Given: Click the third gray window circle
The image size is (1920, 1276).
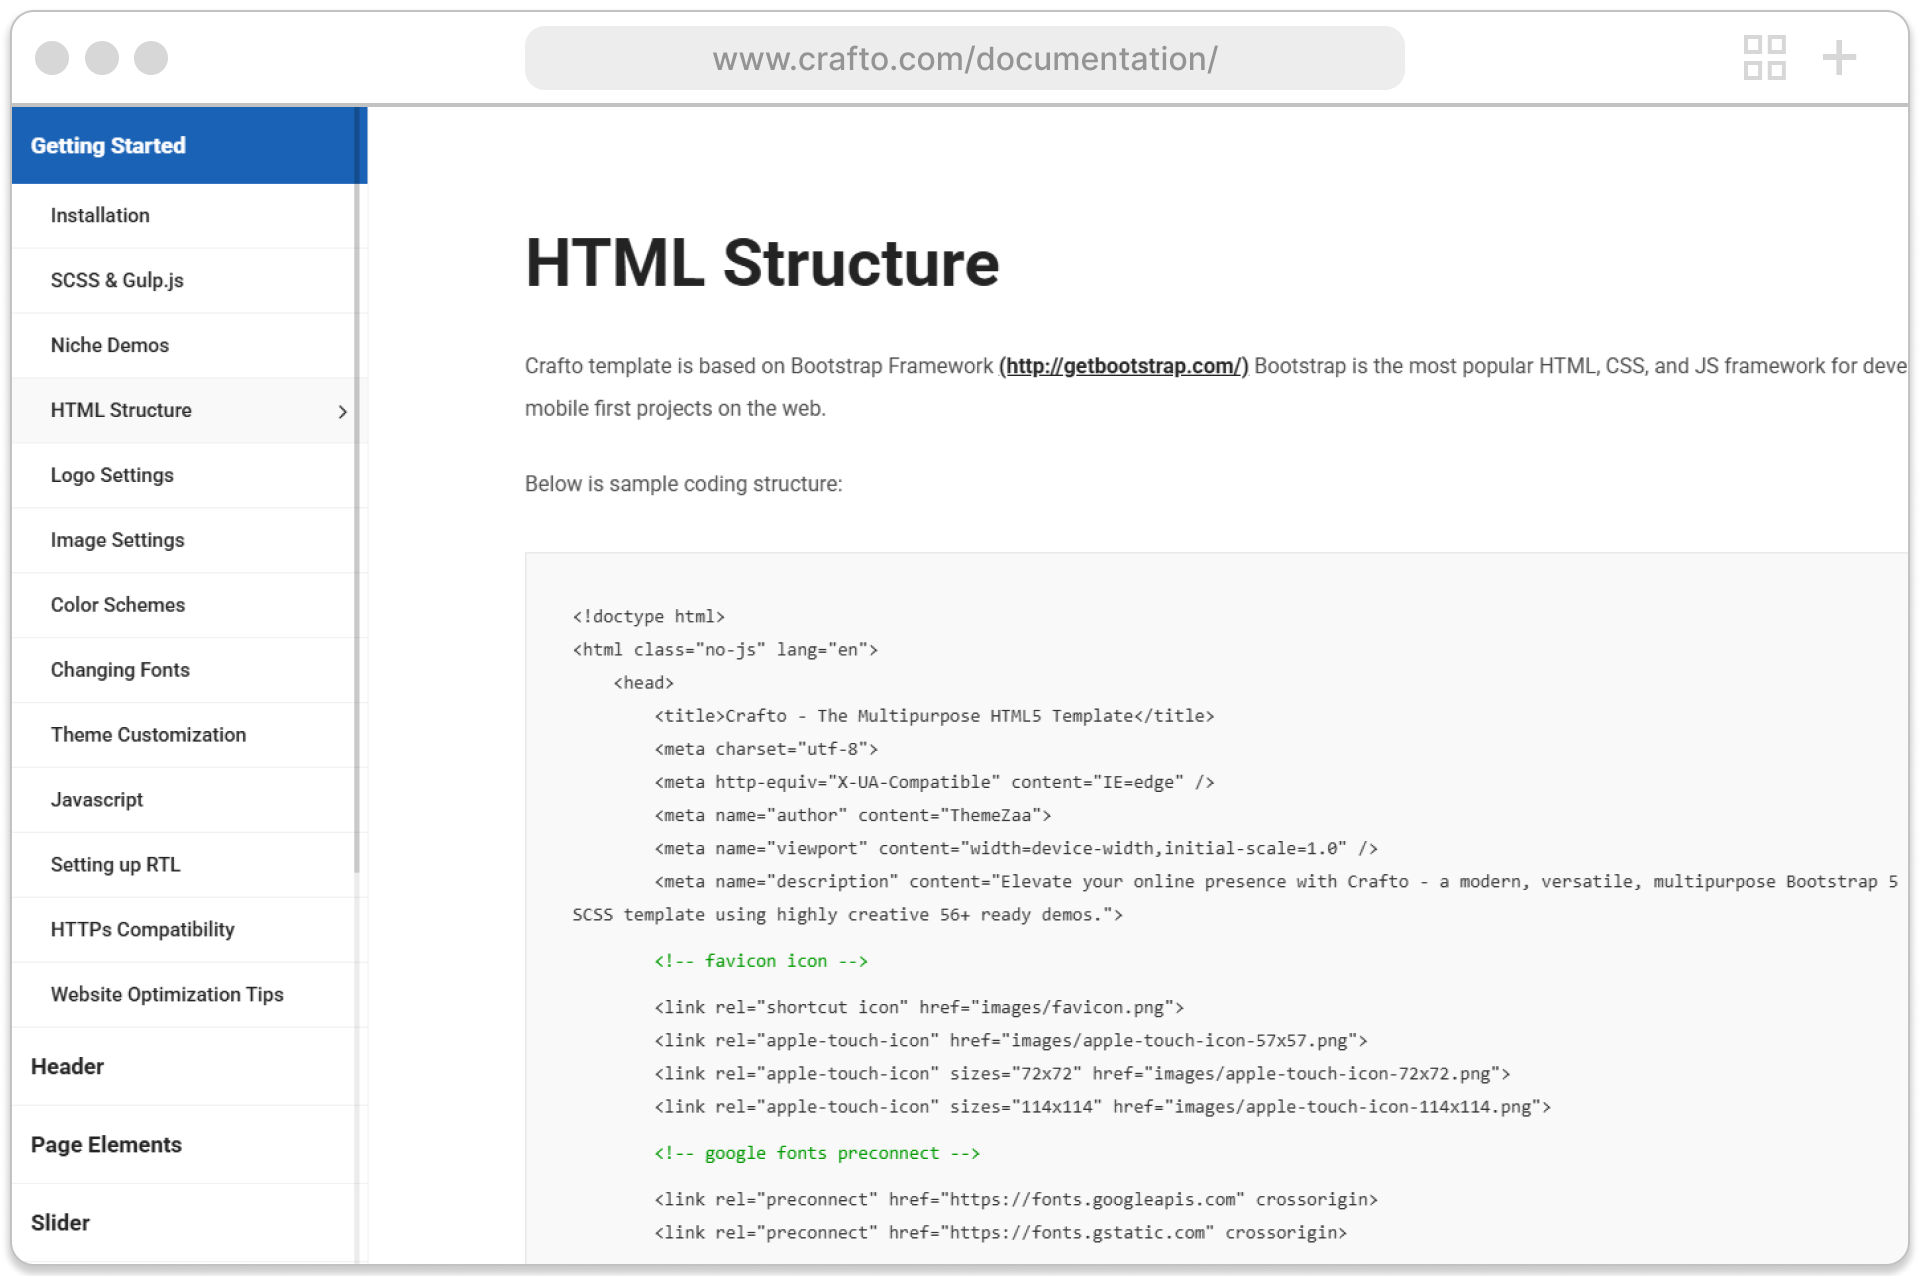Looking at the screenshot, I should [151, 58].
